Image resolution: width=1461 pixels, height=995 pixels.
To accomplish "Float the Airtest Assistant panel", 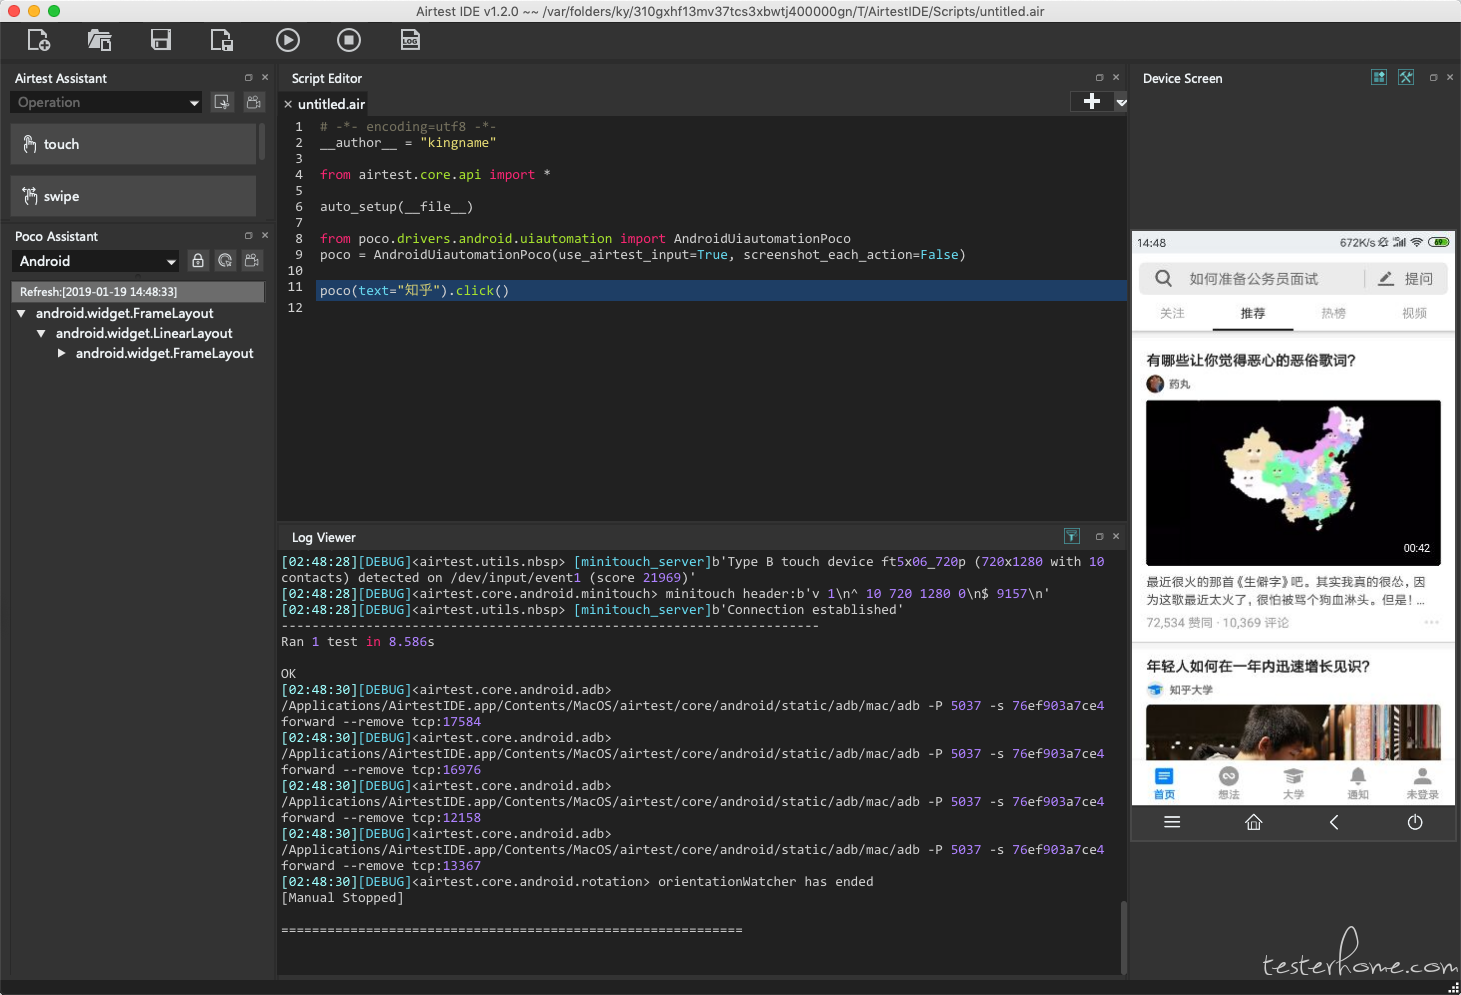I will 249,77.
